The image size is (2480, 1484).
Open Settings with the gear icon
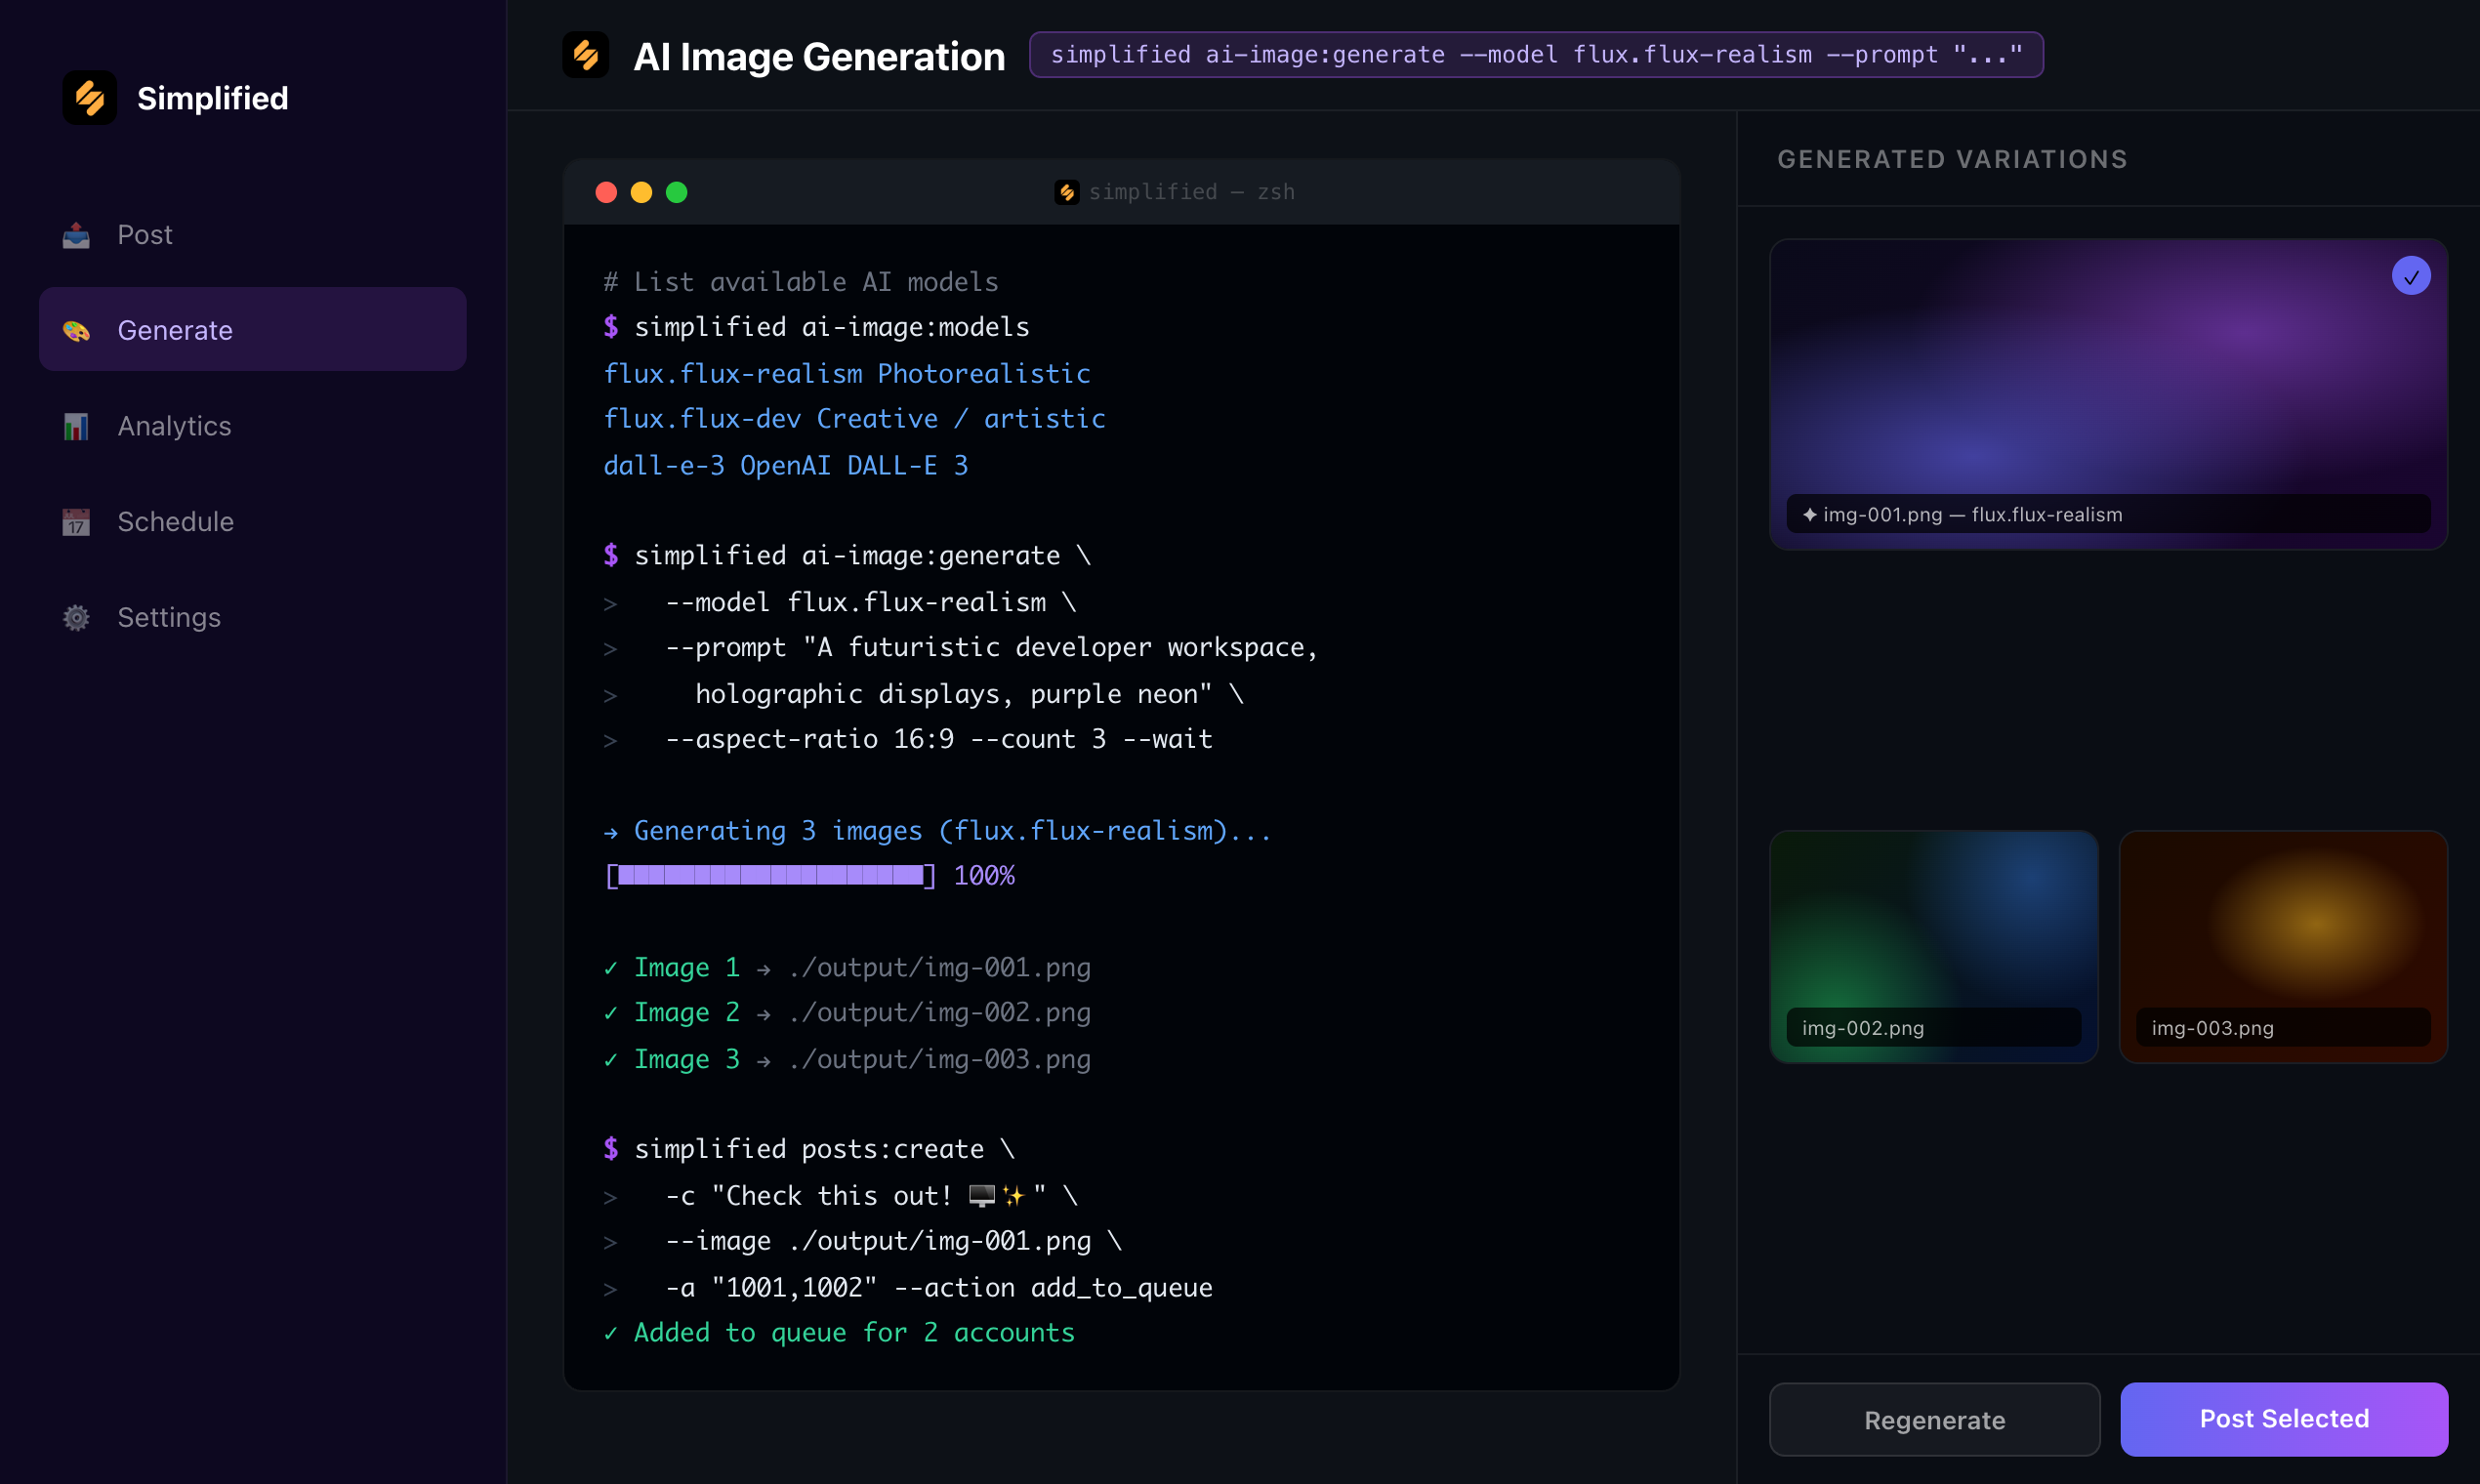[76, 617]
